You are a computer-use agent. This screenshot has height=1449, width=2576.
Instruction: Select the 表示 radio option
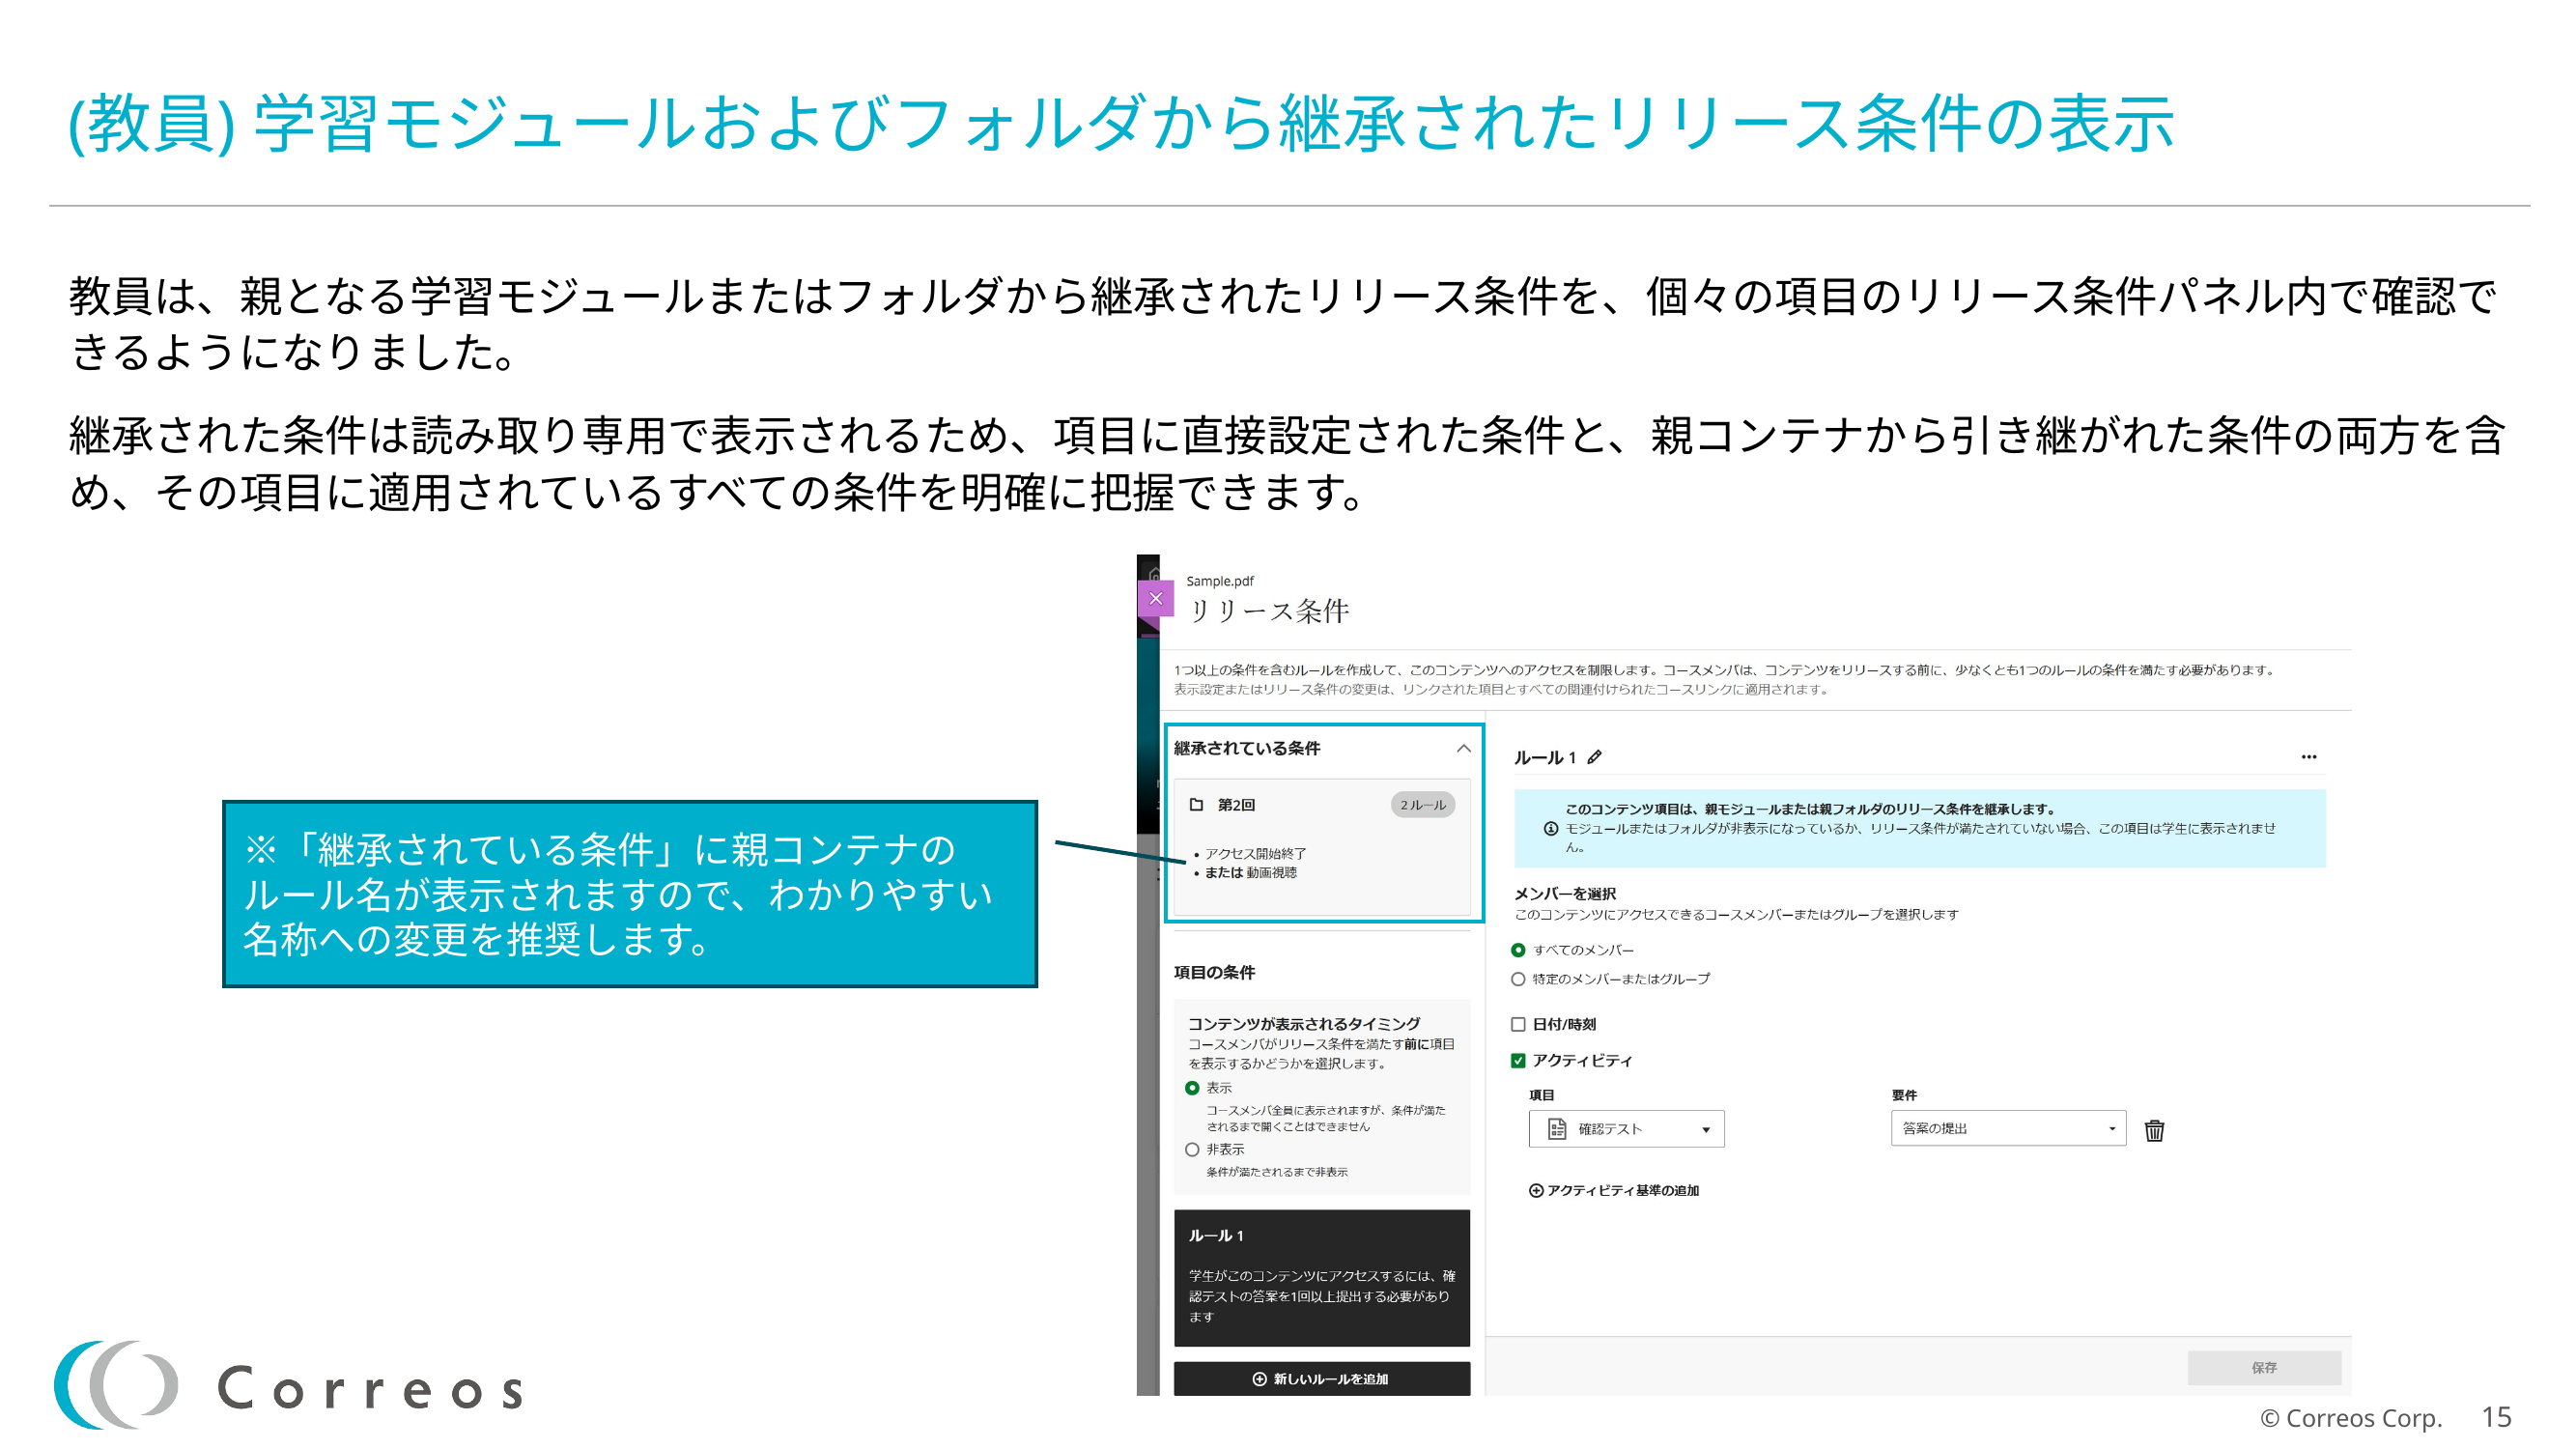[1191, 1088]
